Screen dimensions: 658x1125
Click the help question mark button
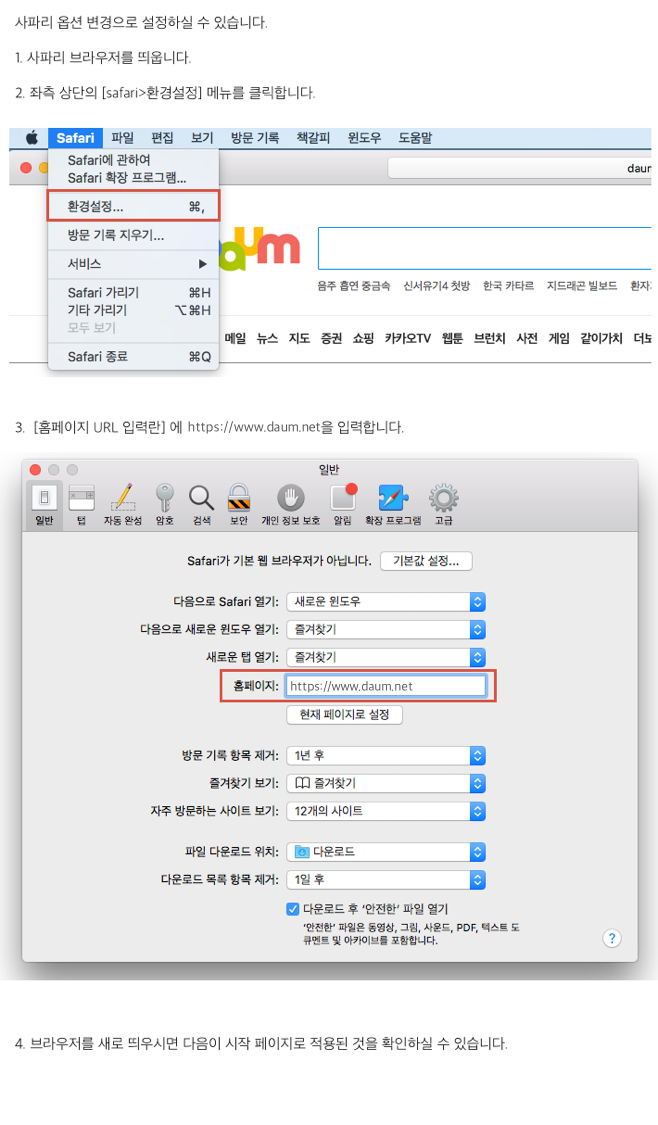pyautogui.click(x=611, y=938)
